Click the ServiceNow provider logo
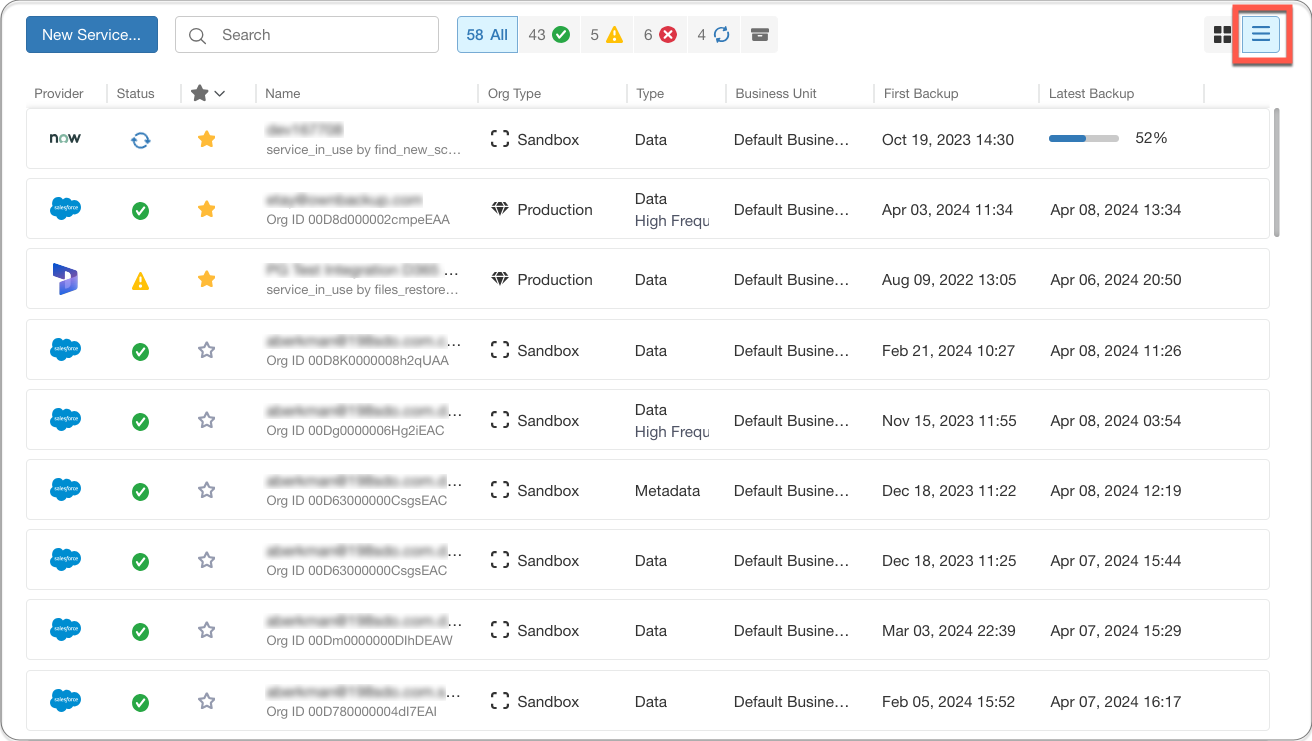This screenshot has height=741, width=1312. click(x=65, y=139)
